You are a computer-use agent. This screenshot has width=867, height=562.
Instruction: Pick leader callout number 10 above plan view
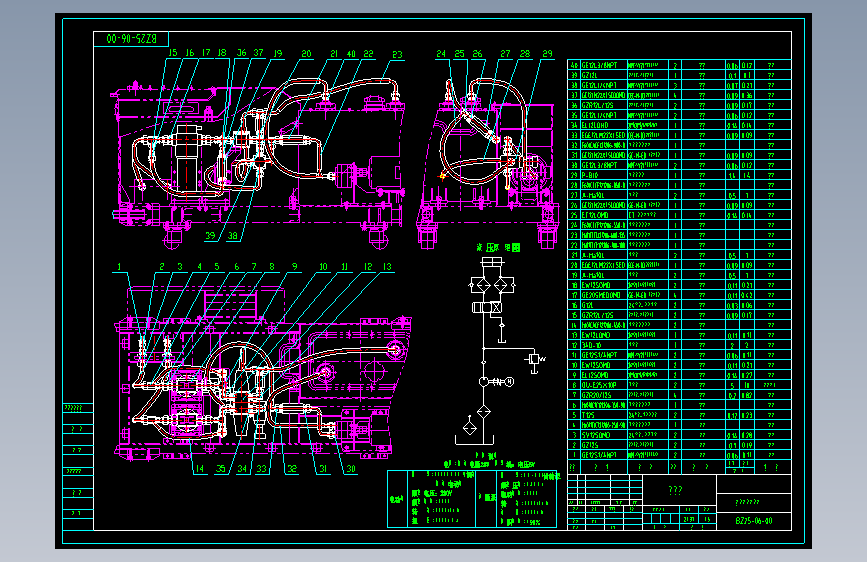coord(323,267)
